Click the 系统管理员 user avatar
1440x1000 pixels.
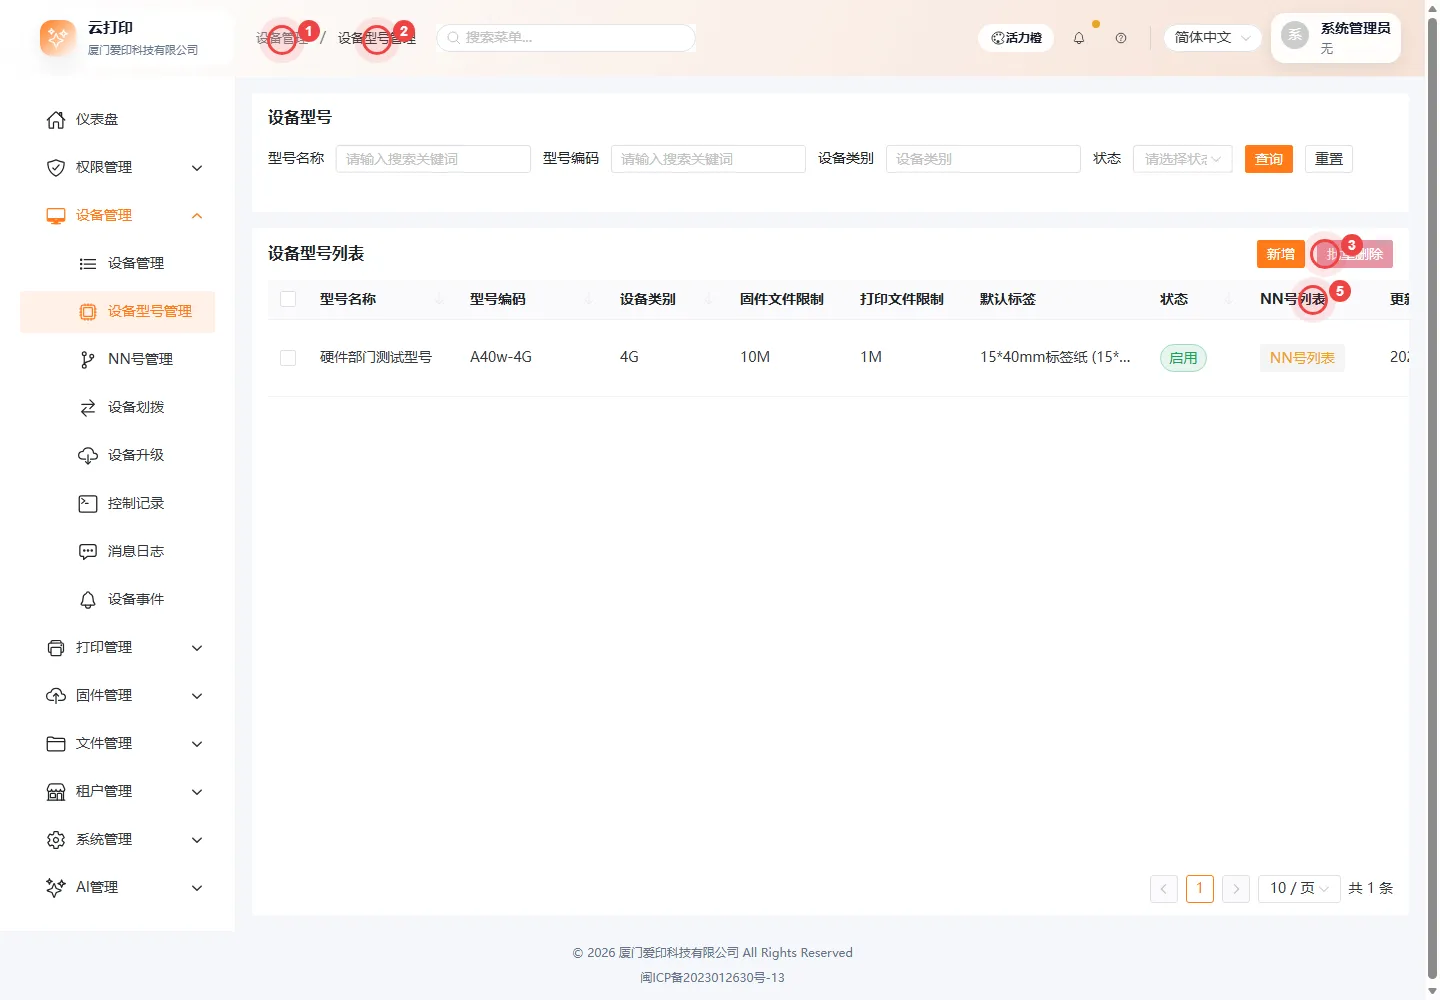click(1295, 35)
